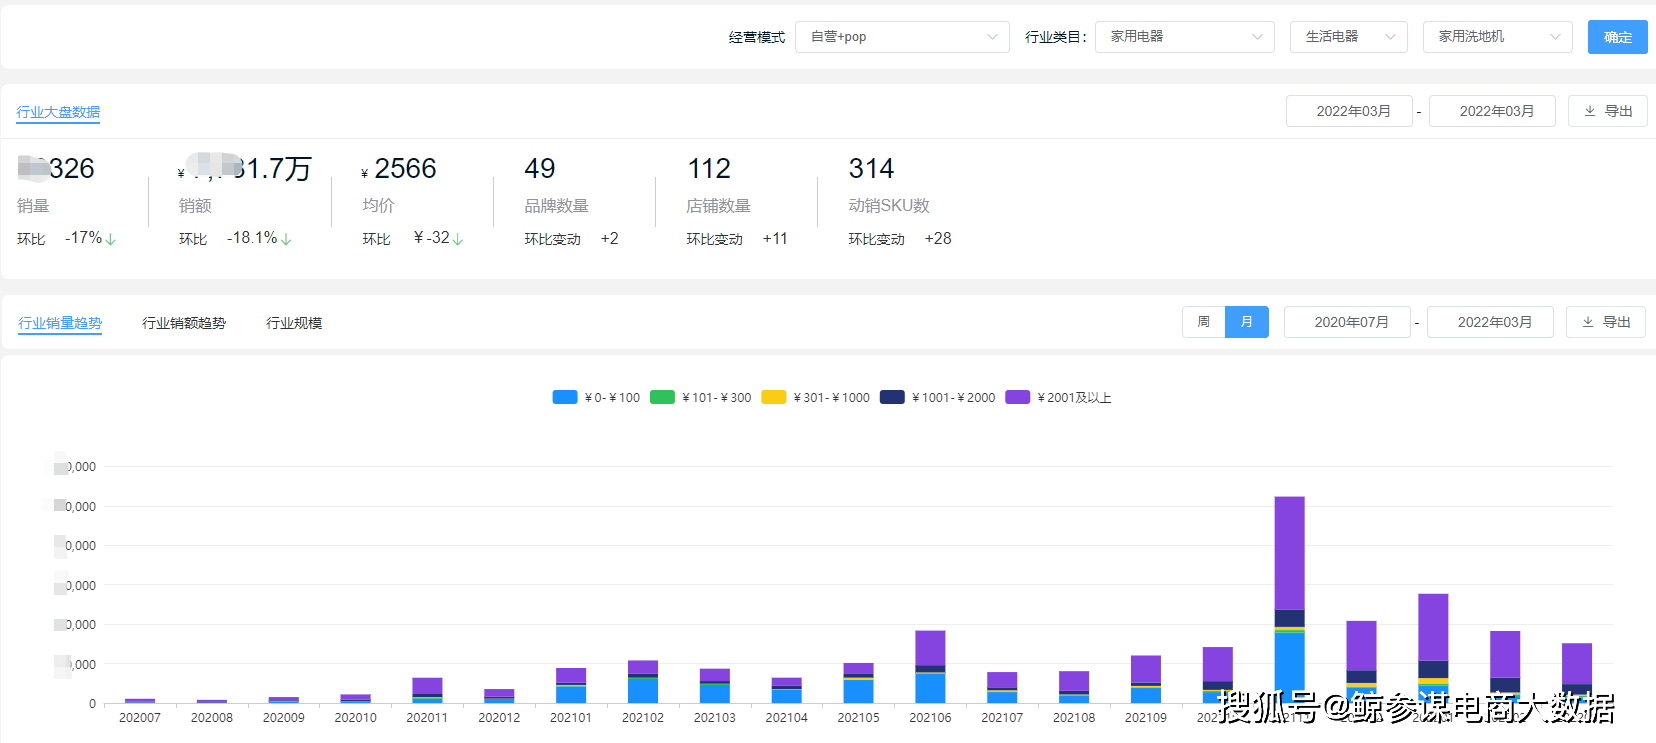Image resolution: width=1656 pixels, height=743 pixels.
Task: Click the 202007 axis label
Action: point(140,718)
